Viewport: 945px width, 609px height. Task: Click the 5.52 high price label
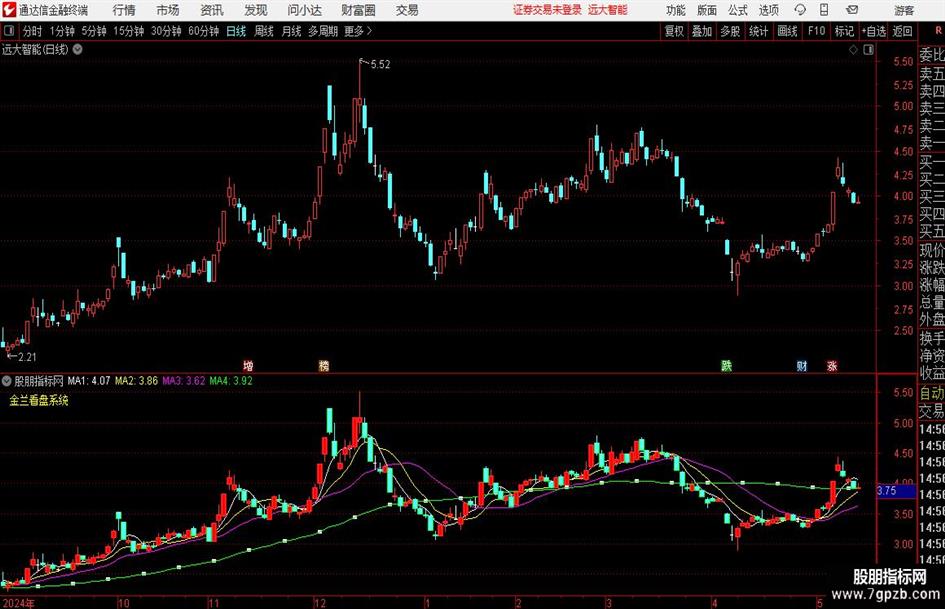[x=380, y=65]
